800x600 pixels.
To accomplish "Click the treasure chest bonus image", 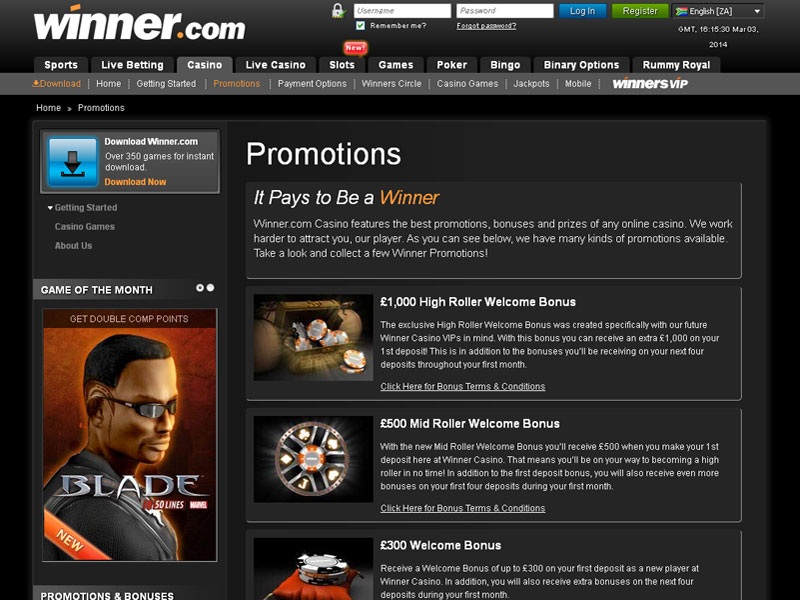I will (313, 337).
